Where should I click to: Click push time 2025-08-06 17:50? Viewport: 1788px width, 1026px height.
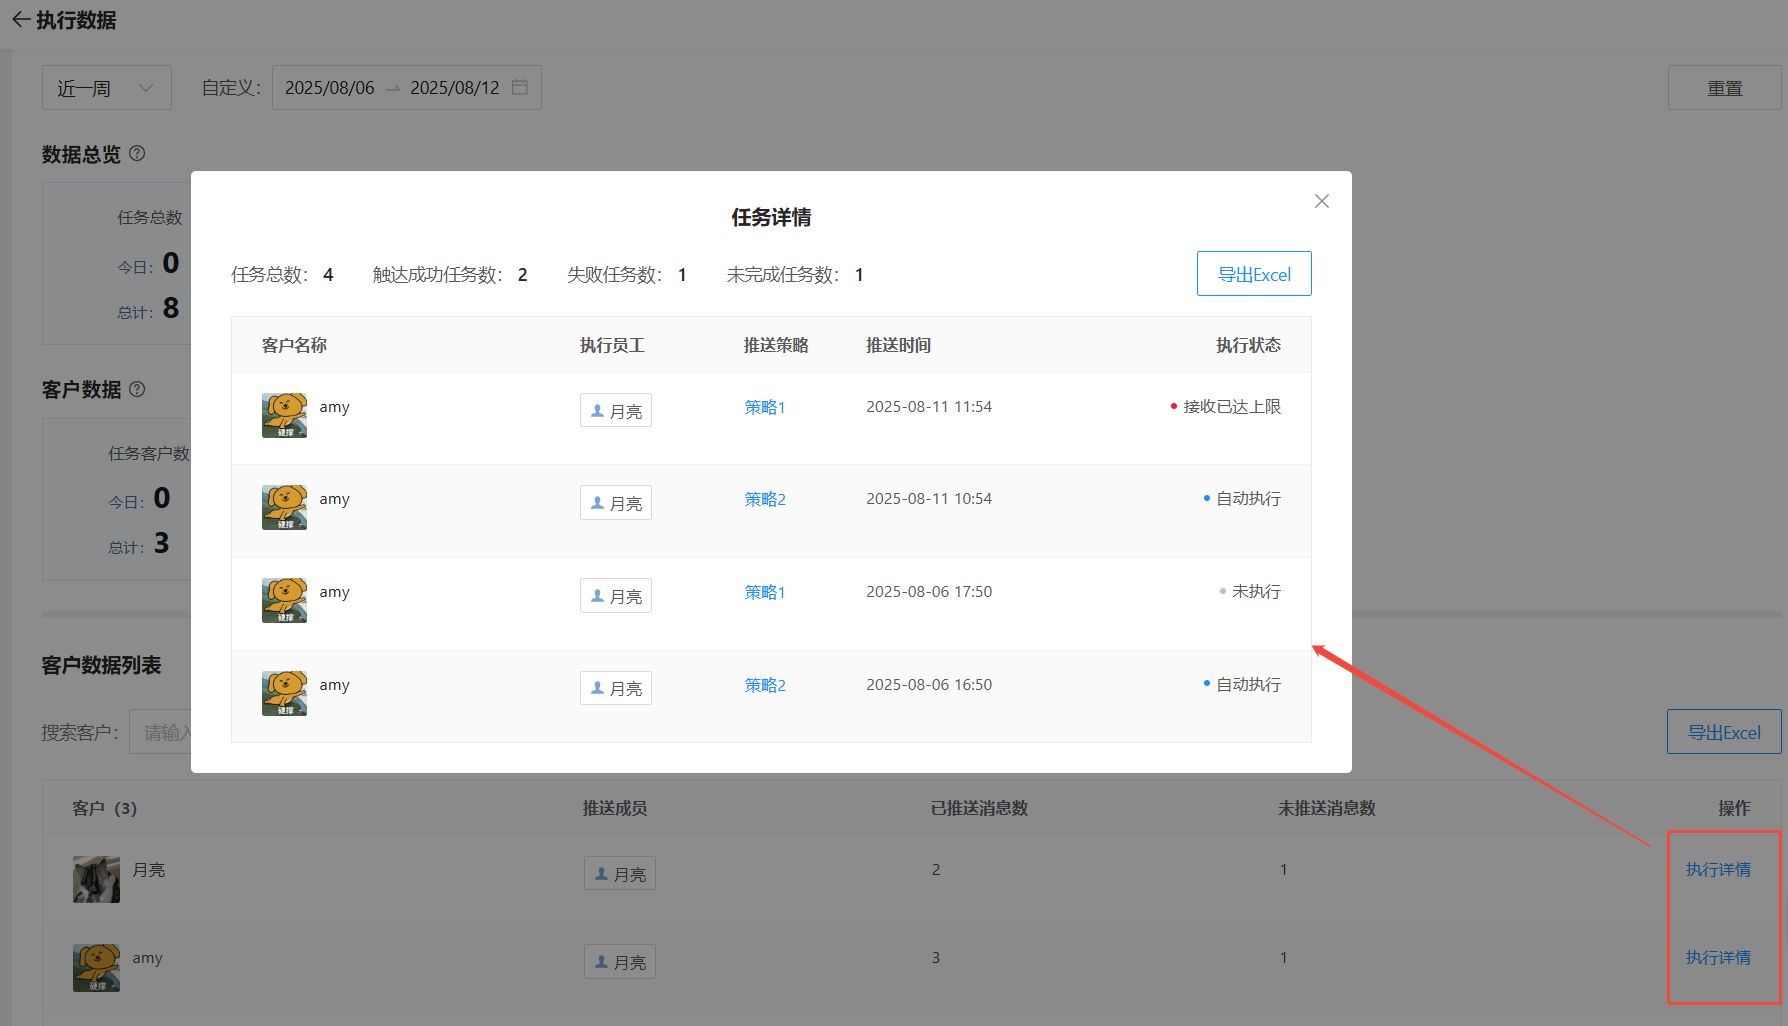[929, 592]
